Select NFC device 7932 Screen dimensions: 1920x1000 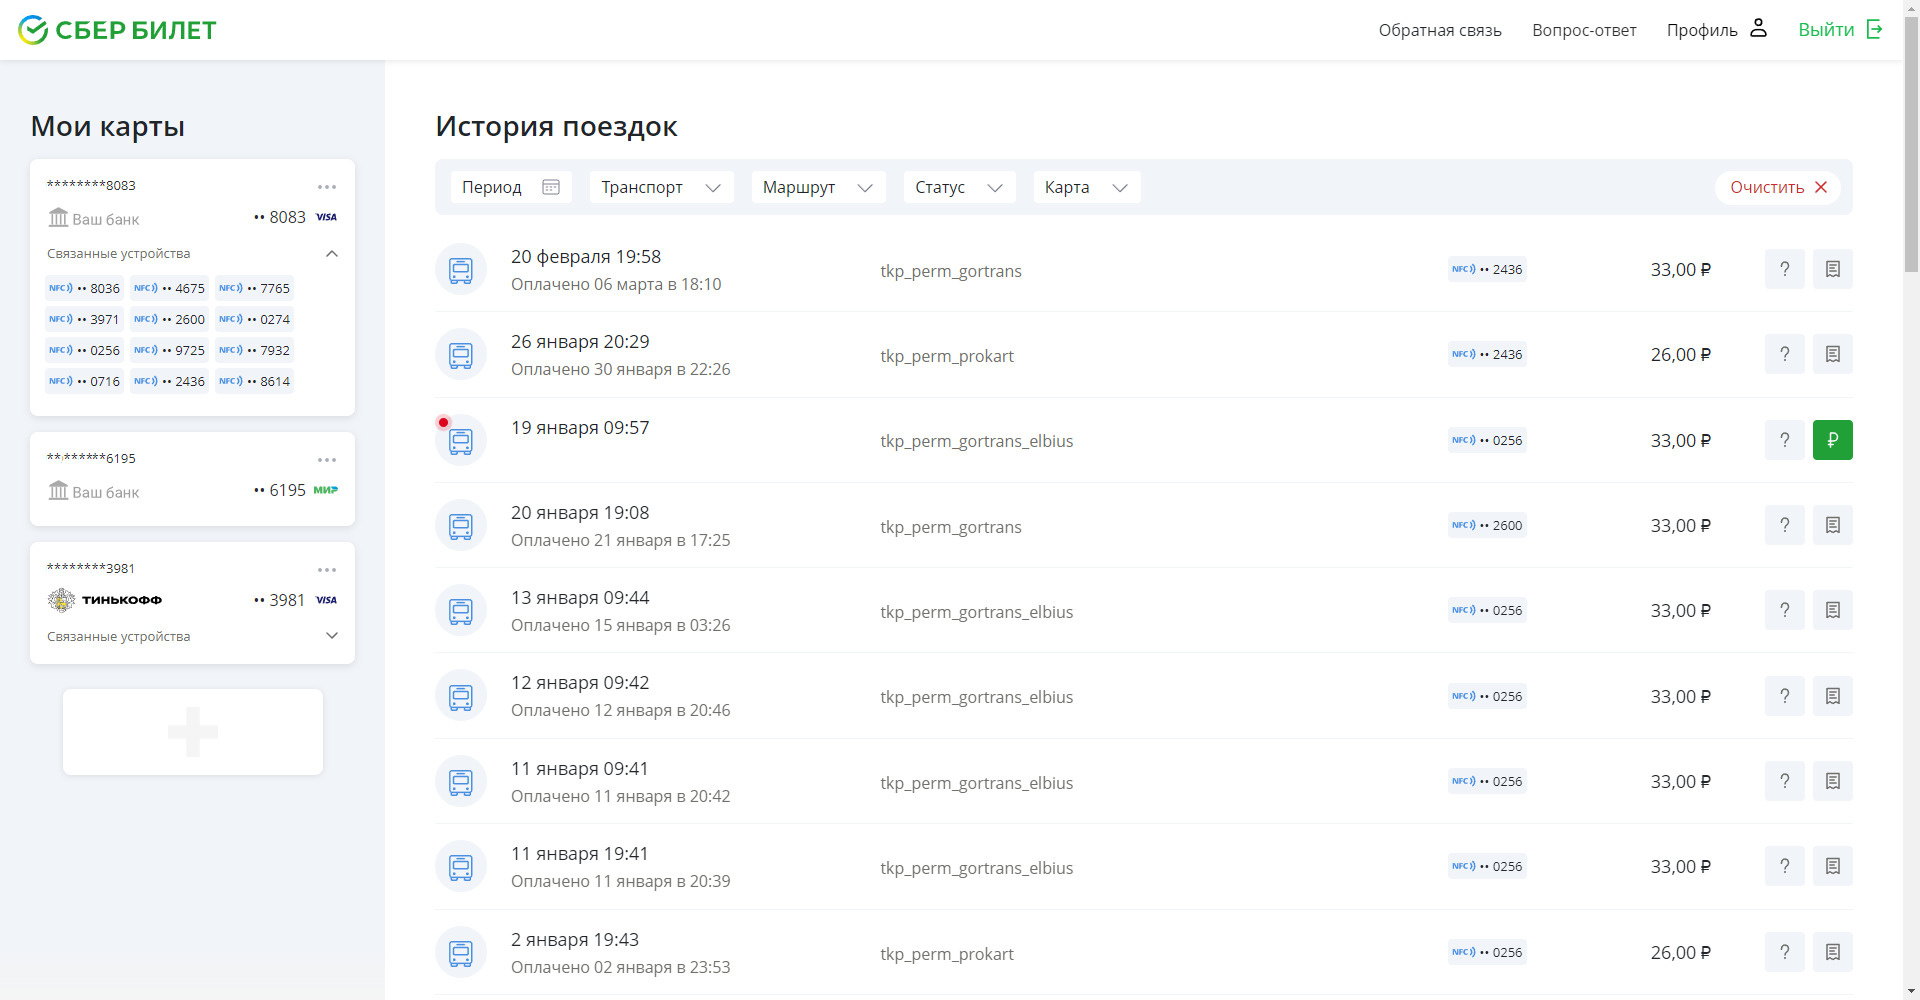coord(254,350)
